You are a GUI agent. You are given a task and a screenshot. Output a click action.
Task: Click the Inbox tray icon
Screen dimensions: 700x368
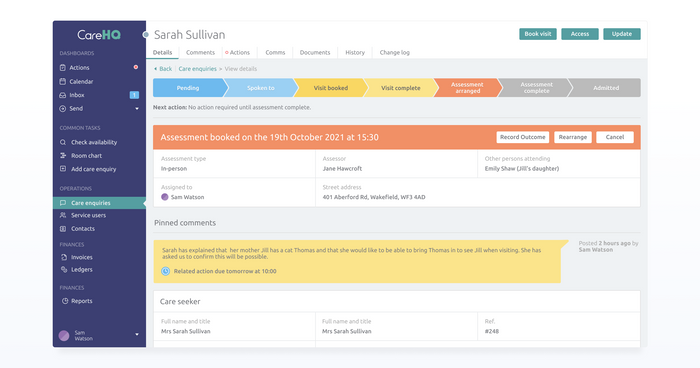point(62,95)
